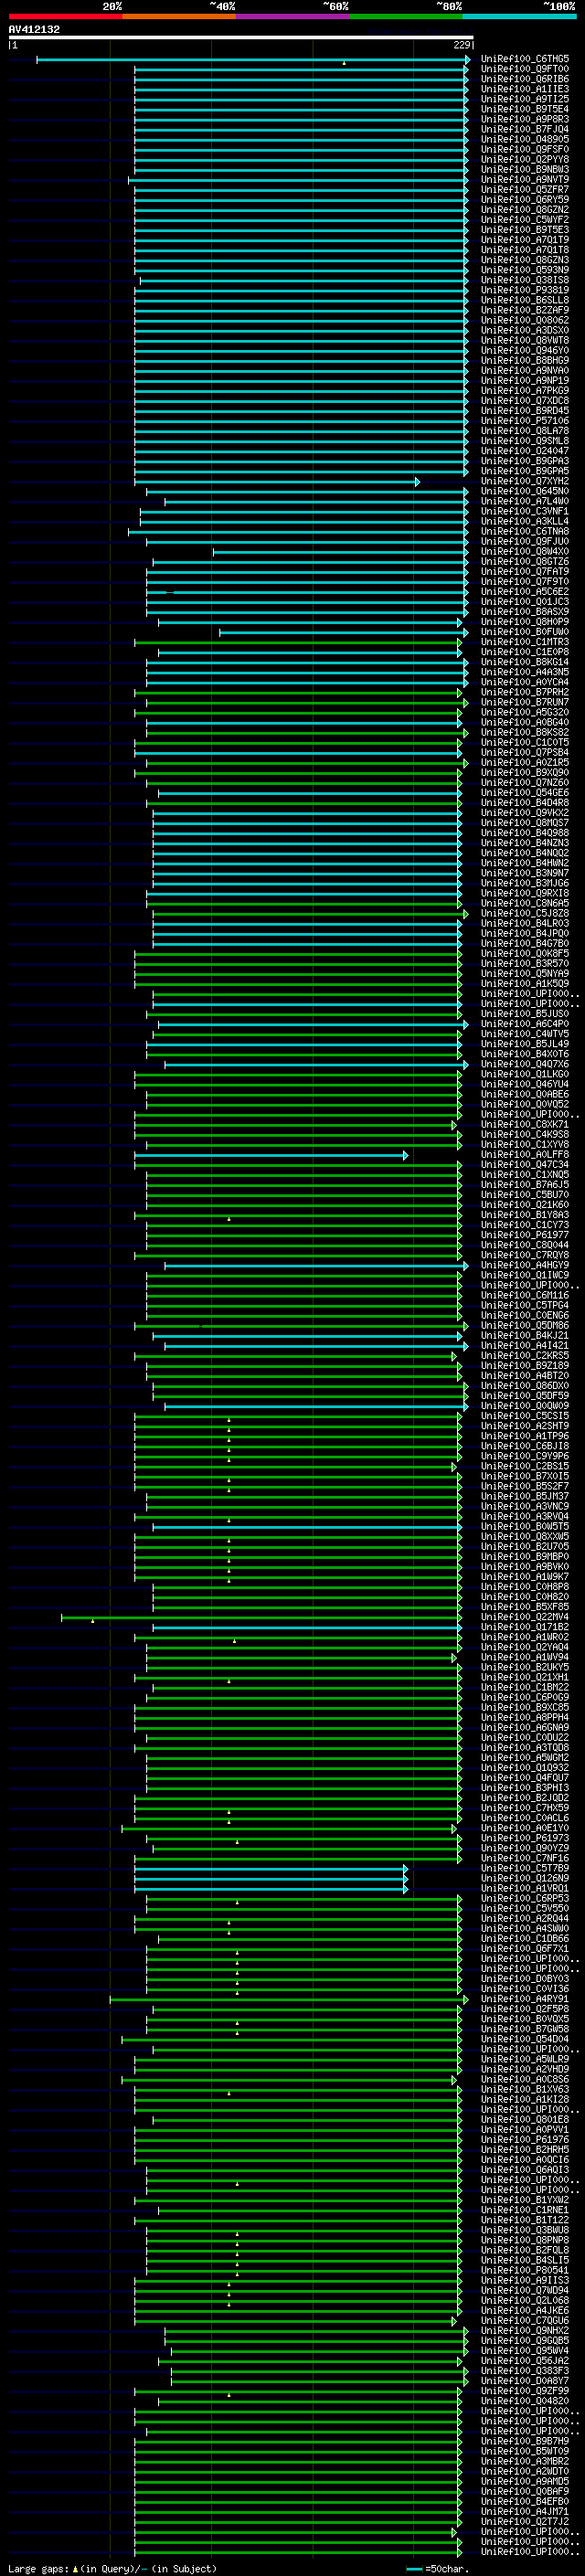Select hit label UniRef100_Q946Y0
The width and height of the screenshot is (585, 2576).
[525, 350]
